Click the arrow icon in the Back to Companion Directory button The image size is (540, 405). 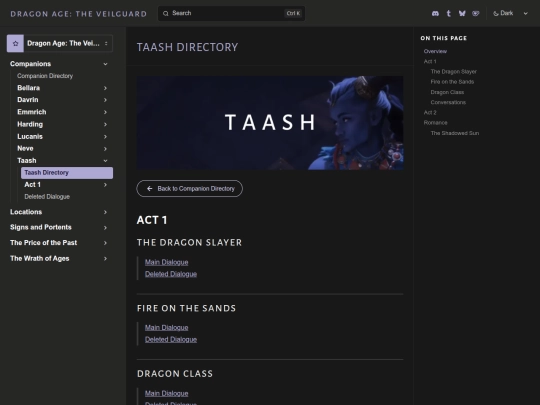[x=149, y=188]
